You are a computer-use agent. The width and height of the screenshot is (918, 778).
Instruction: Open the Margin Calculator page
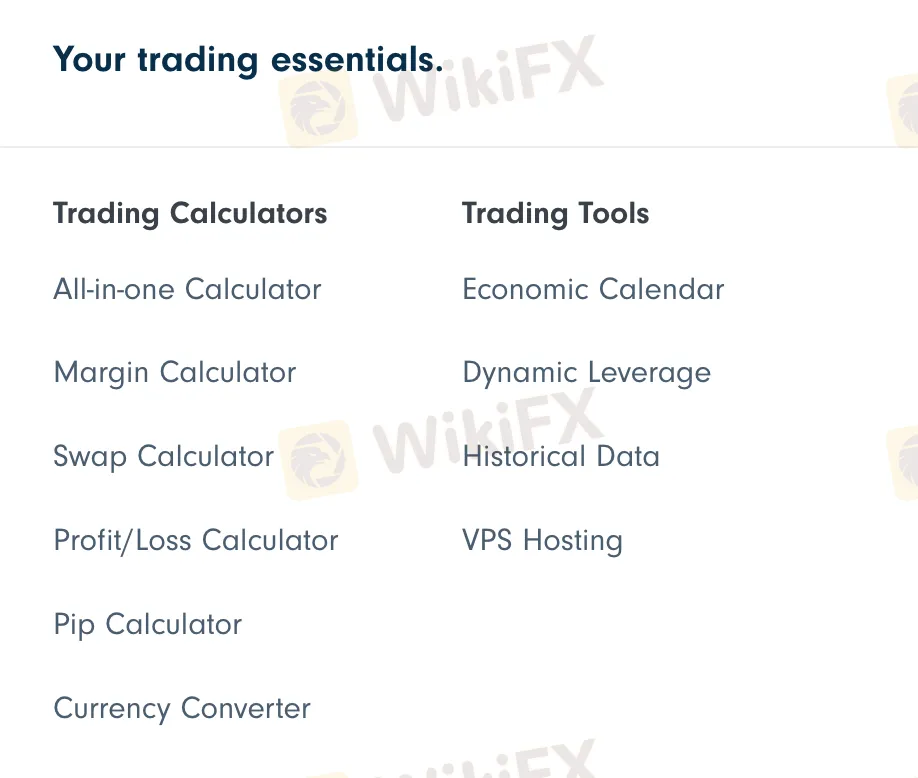[x=175, y=373]
